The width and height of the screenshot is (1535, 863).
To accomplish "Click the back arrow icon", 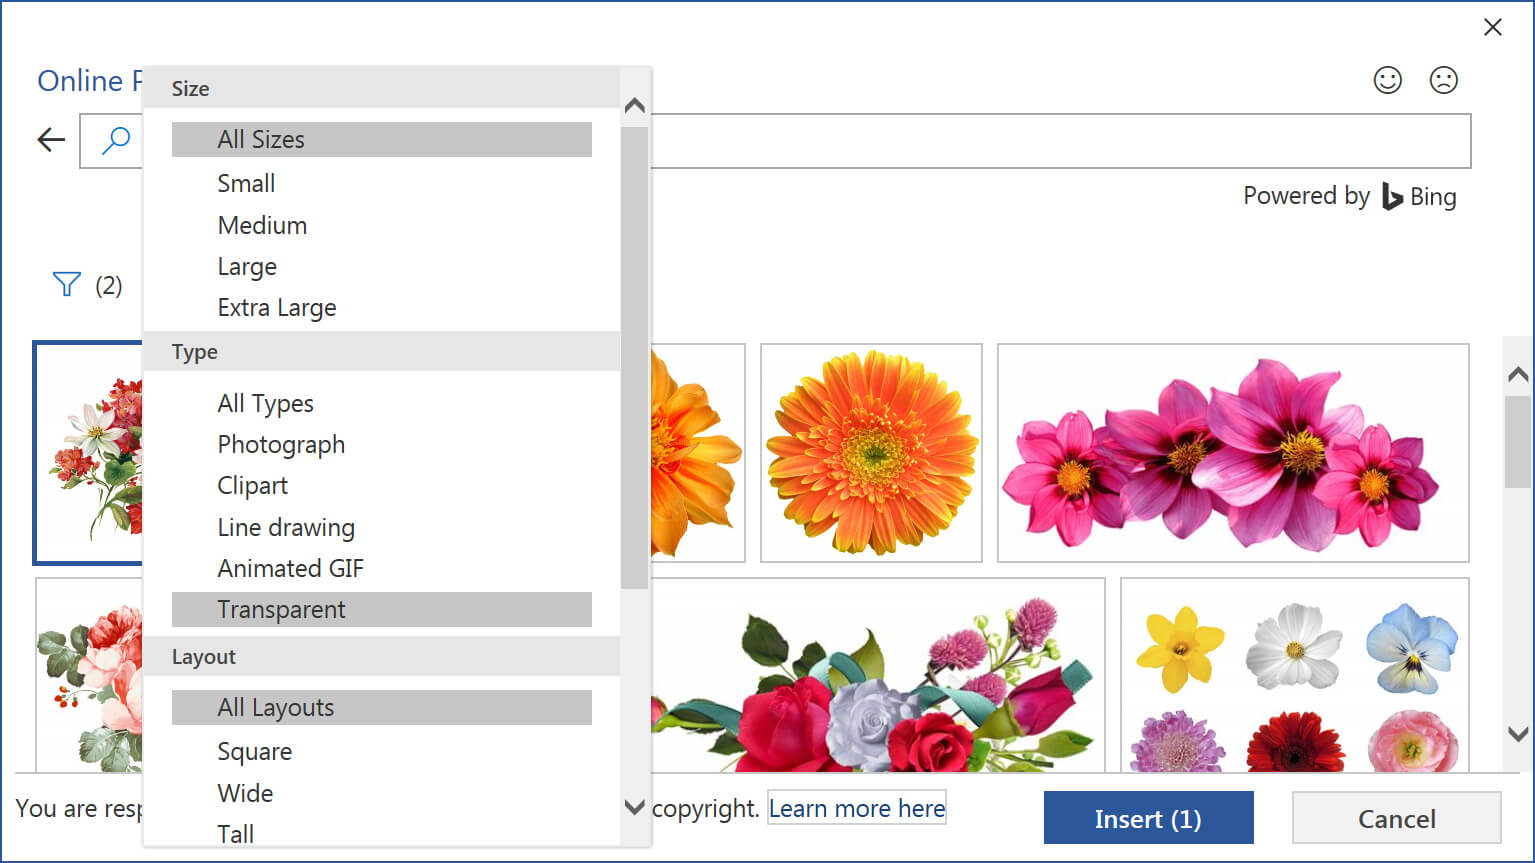I will 51,140.
